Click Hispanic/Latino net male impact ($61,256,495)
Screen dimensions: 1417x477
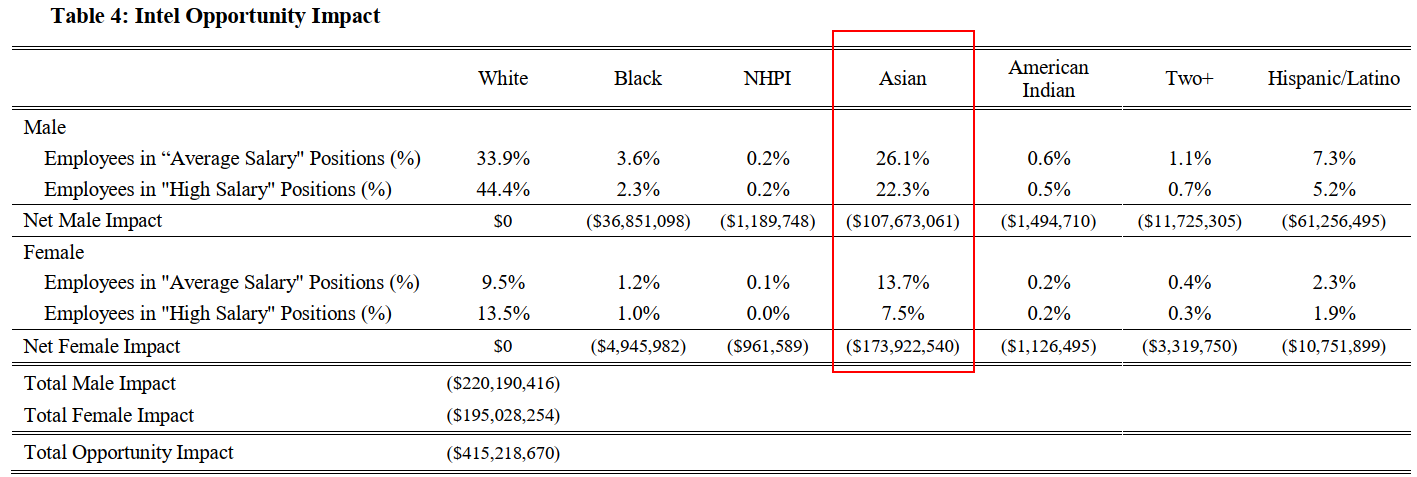tap(1334, 221)
